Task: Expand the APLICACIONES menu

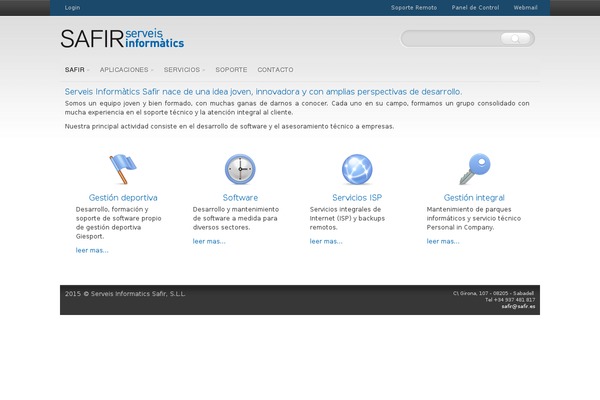Action: pos(126,70)
